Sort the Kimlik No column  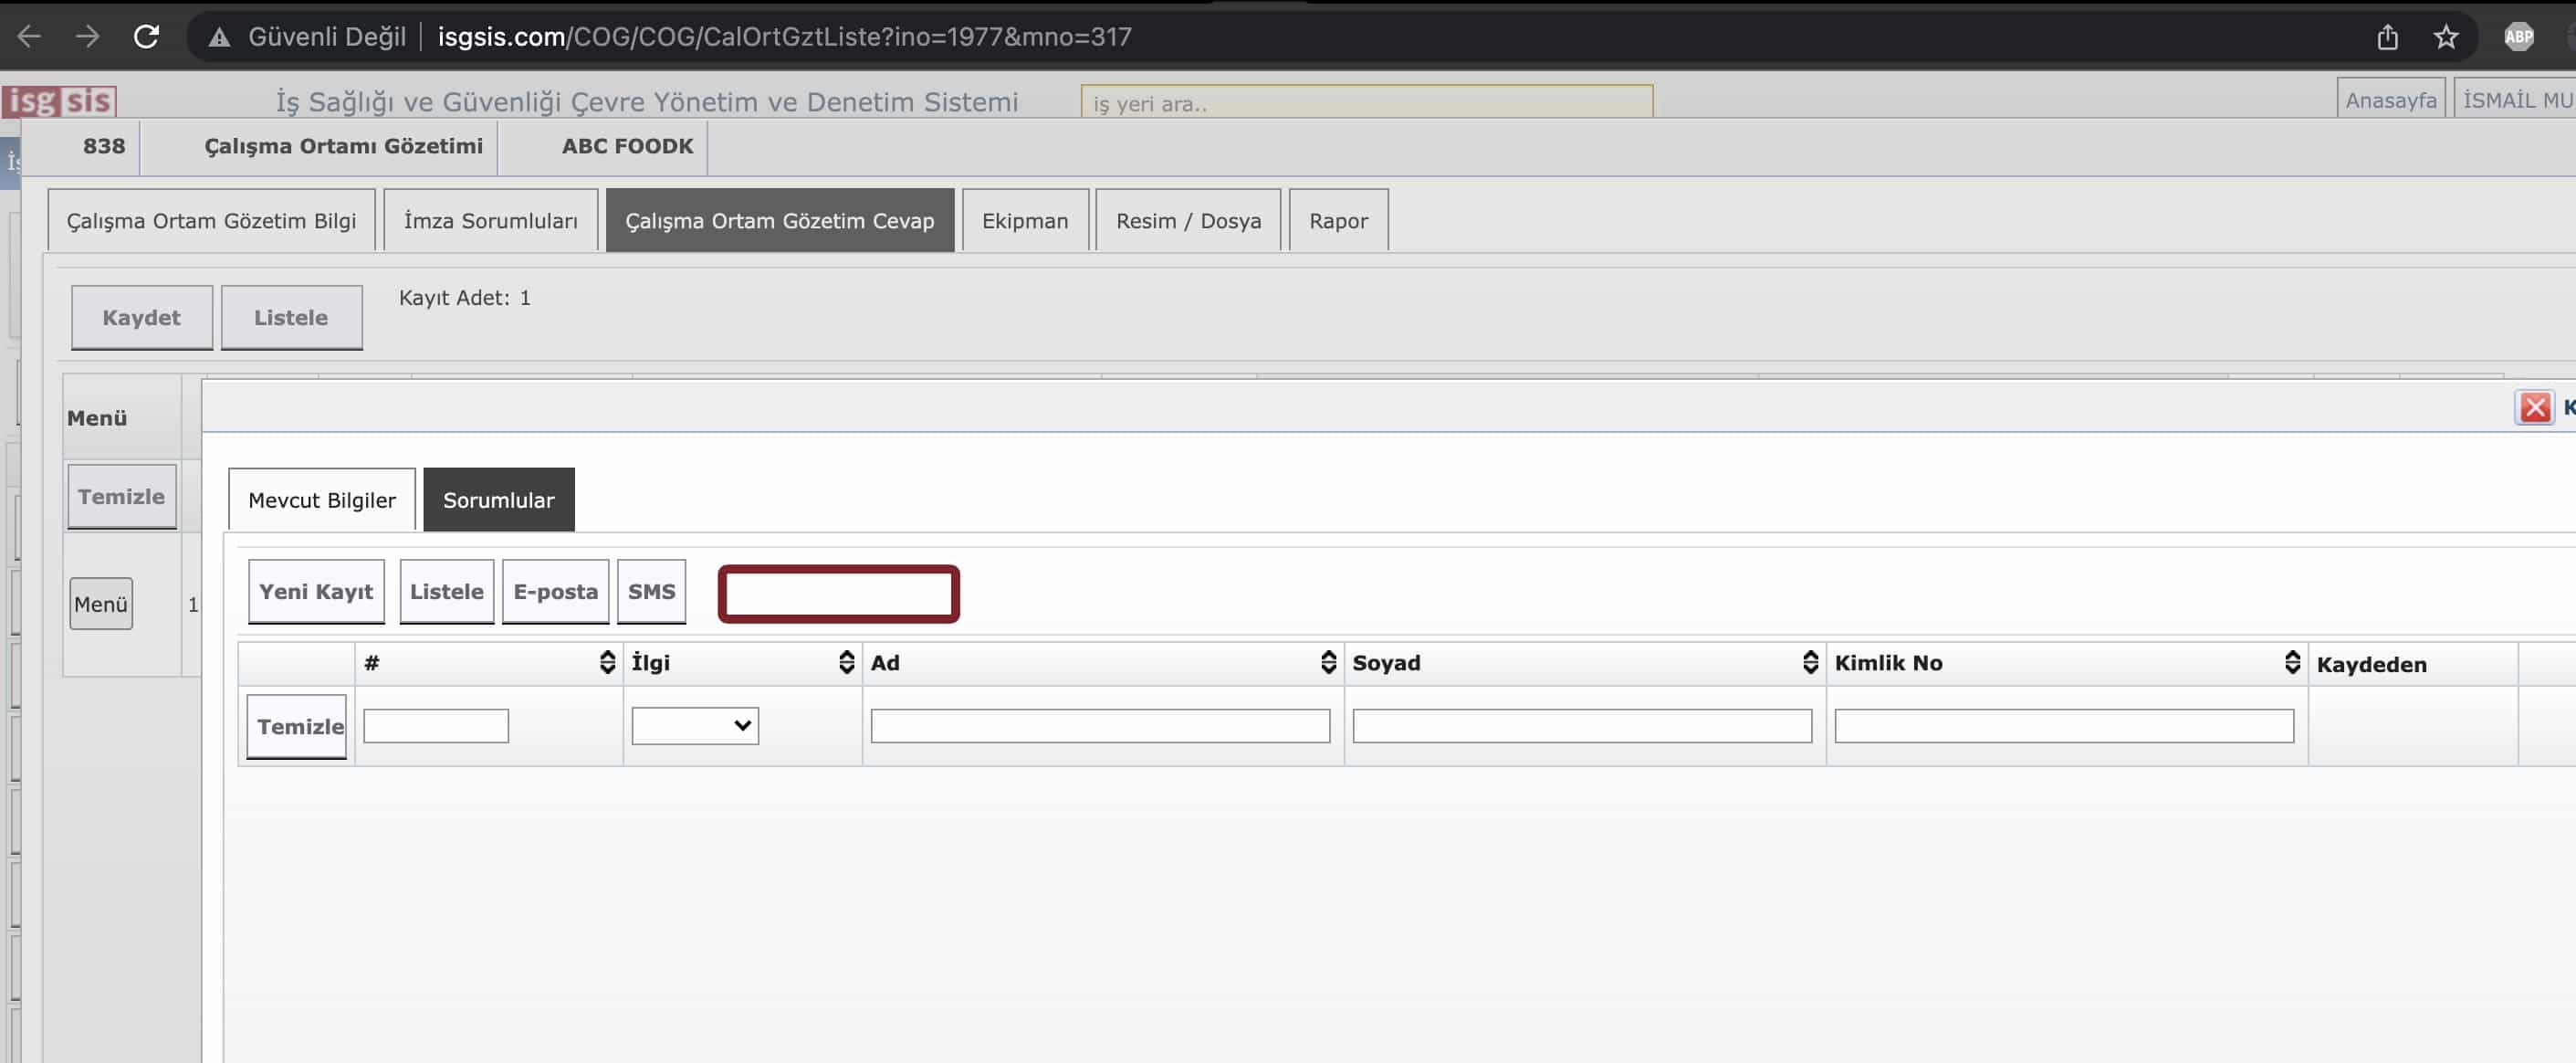[x=2292, y=662]
